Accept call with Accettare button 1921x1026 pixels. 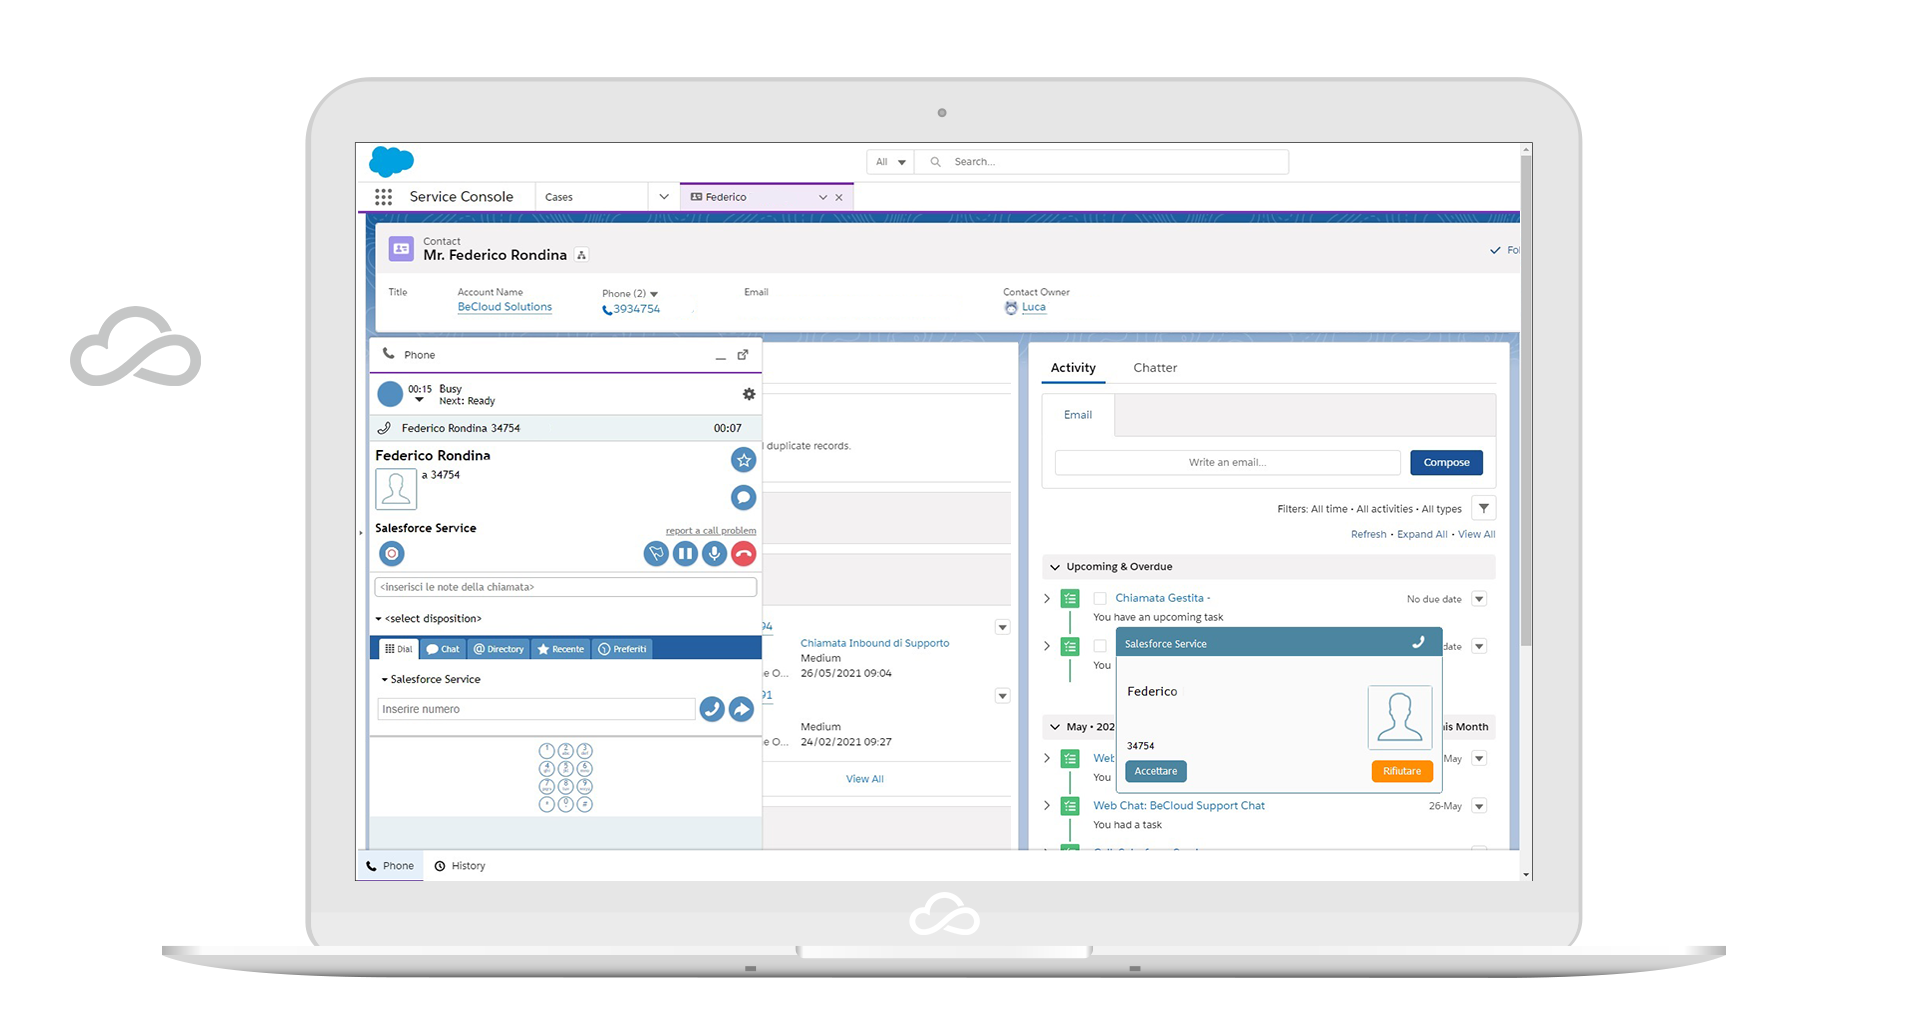(1156, 771)
